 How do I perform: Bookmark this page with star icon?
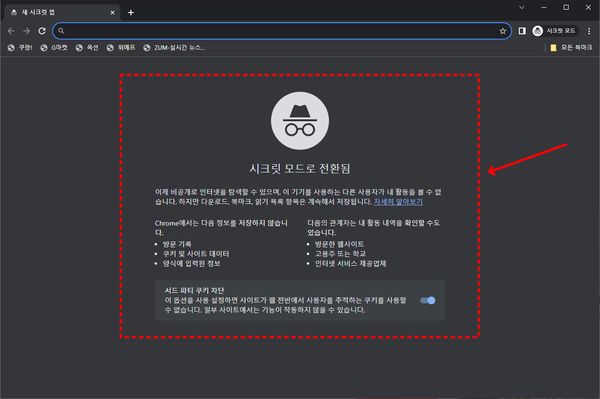coord(502,31)
